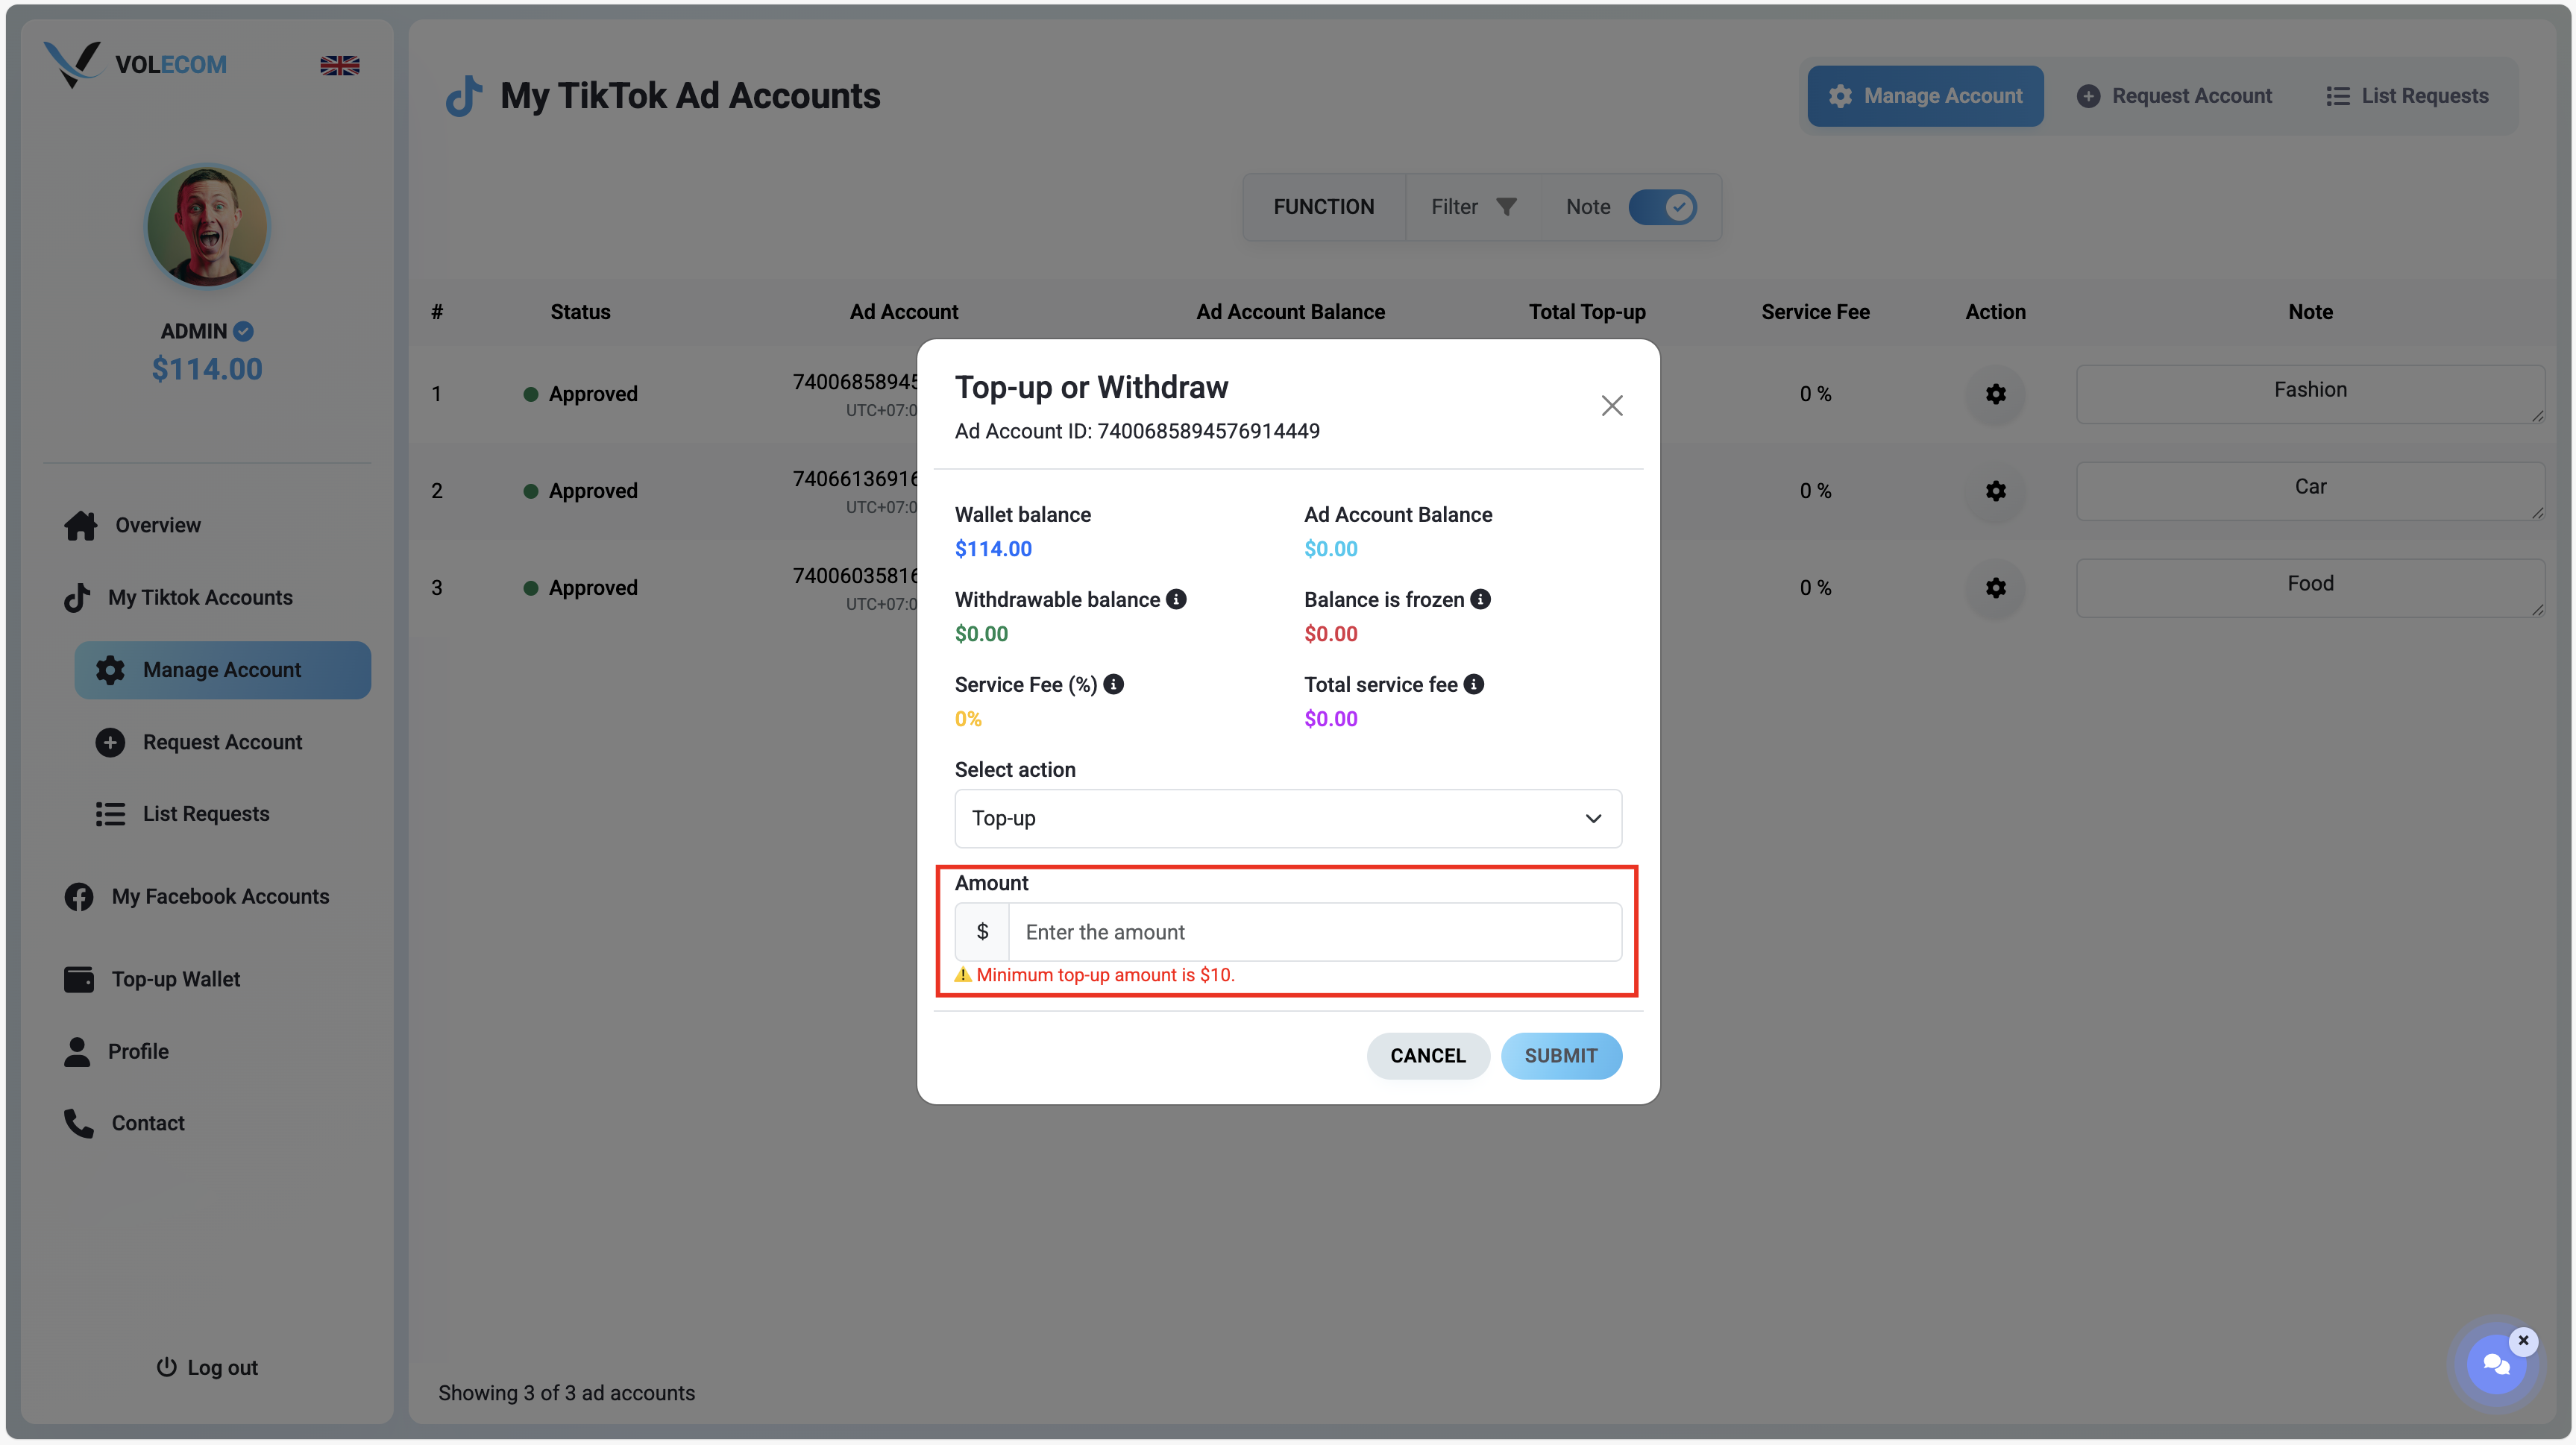Close the Top-up or Withdraw dialog

coord(1611,406)
